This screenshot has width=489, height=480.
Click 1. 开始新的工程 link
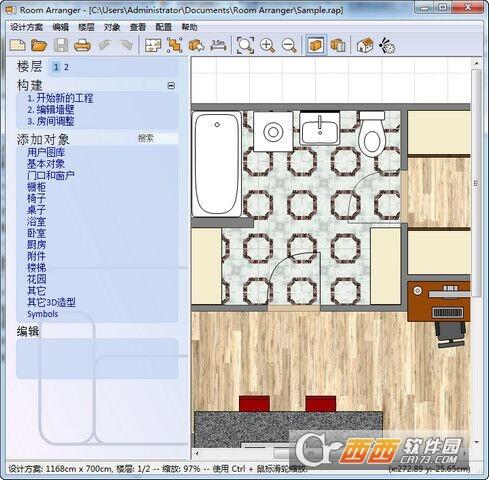click(x=60, y=98)
